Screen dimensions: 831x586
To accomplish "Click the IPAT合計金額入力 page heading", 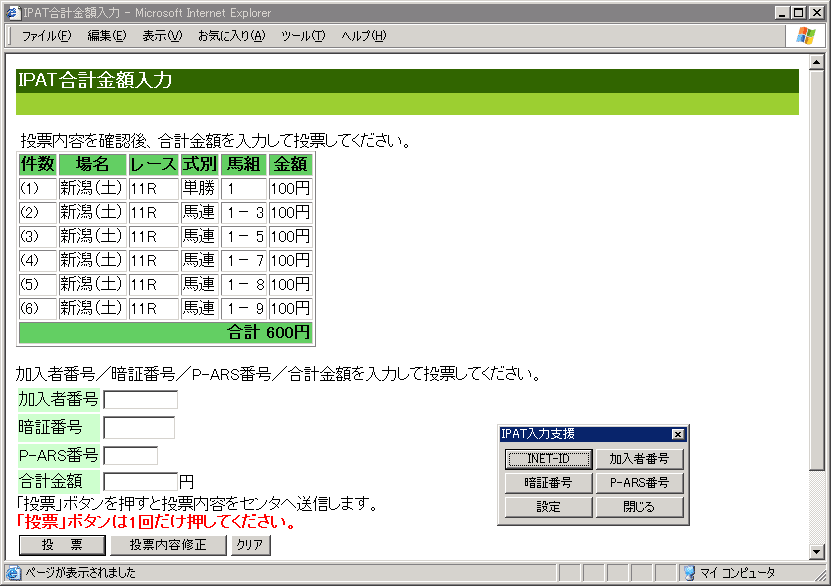I will click(x=95, y=81).
